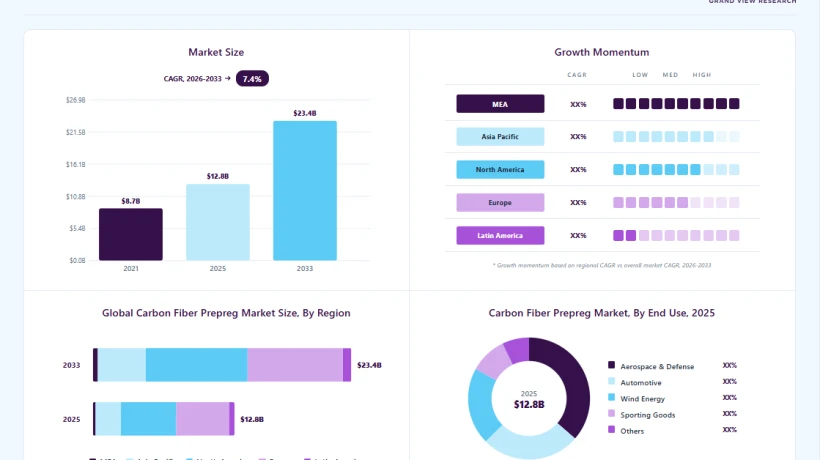Select the North America region label

point(500,169)
